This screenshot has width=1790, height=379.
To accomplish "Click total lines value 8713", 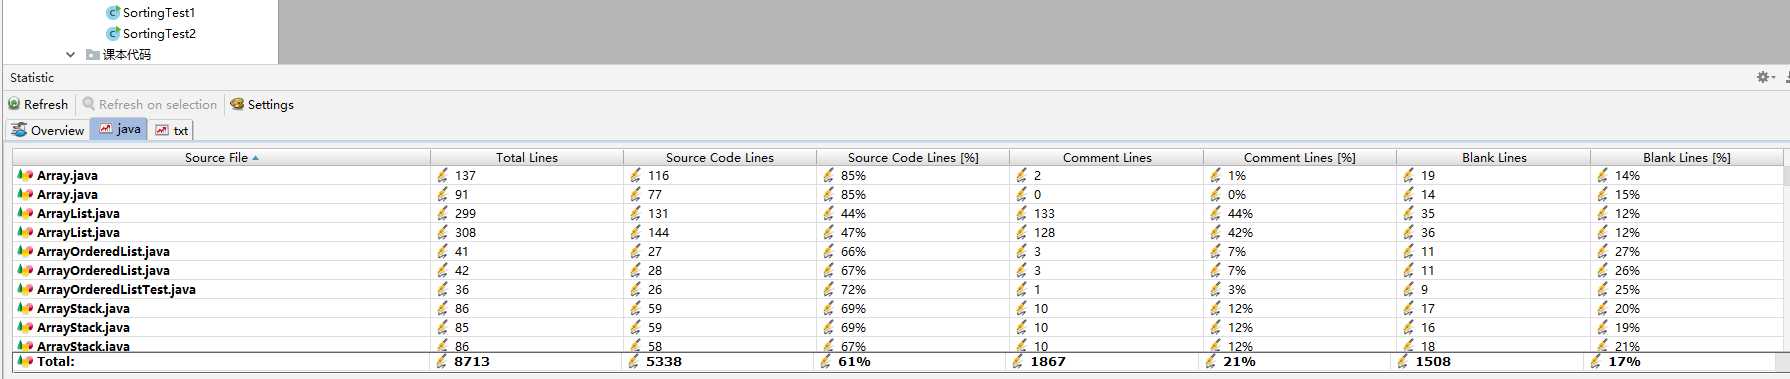I will pyautogui.click(x=472, y=362).
